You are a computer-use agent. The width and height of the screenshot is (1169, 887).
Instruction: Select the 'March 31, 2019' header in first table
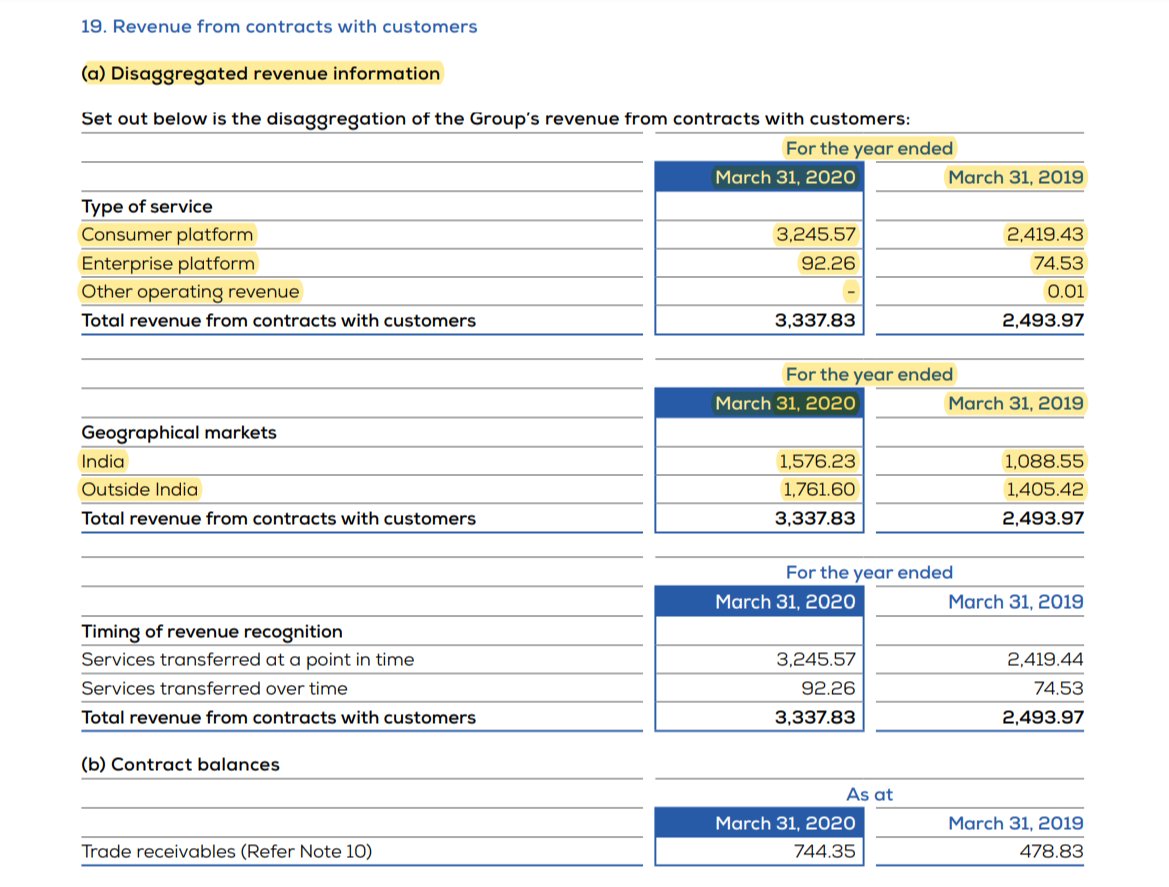tap(1013, 177)
